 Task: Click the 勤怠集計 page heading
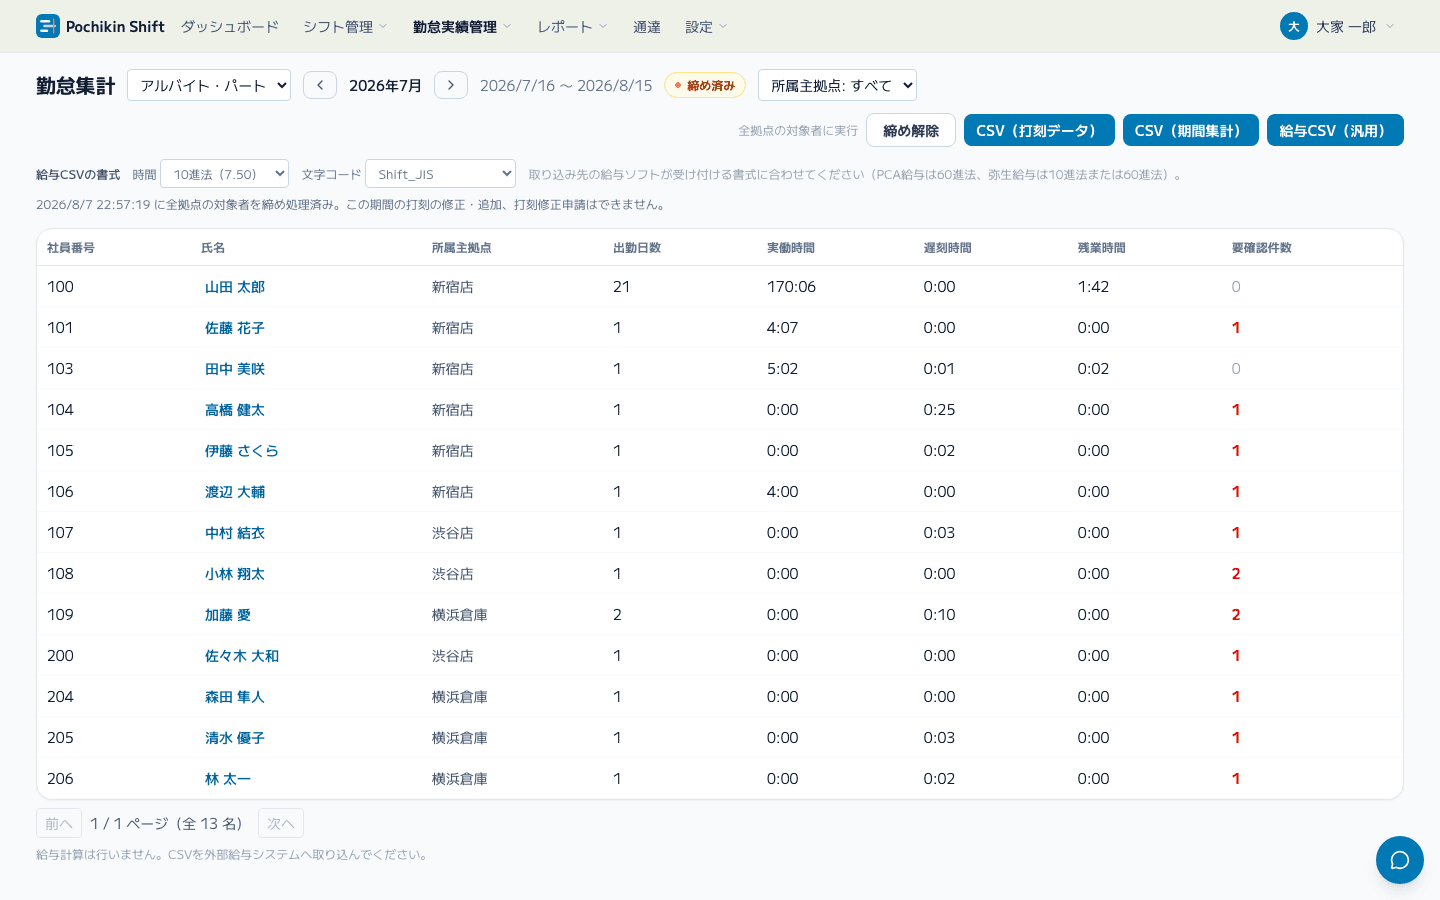point(76,86)
